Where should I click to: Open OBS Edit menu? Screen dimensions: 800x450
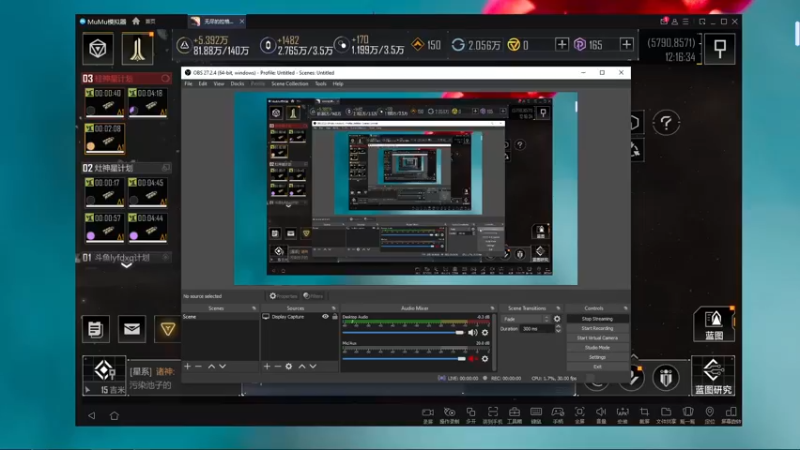point(203,84)
